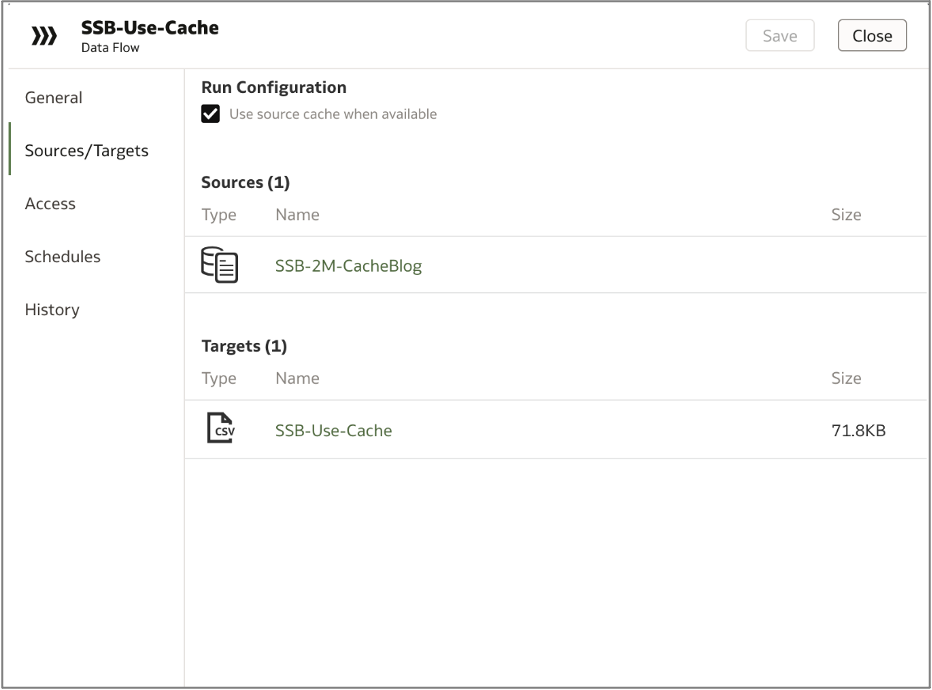Open the SSB-2M-CacheBlog dataset link
This screenshot has height=690, width=932.
point(348,264)
